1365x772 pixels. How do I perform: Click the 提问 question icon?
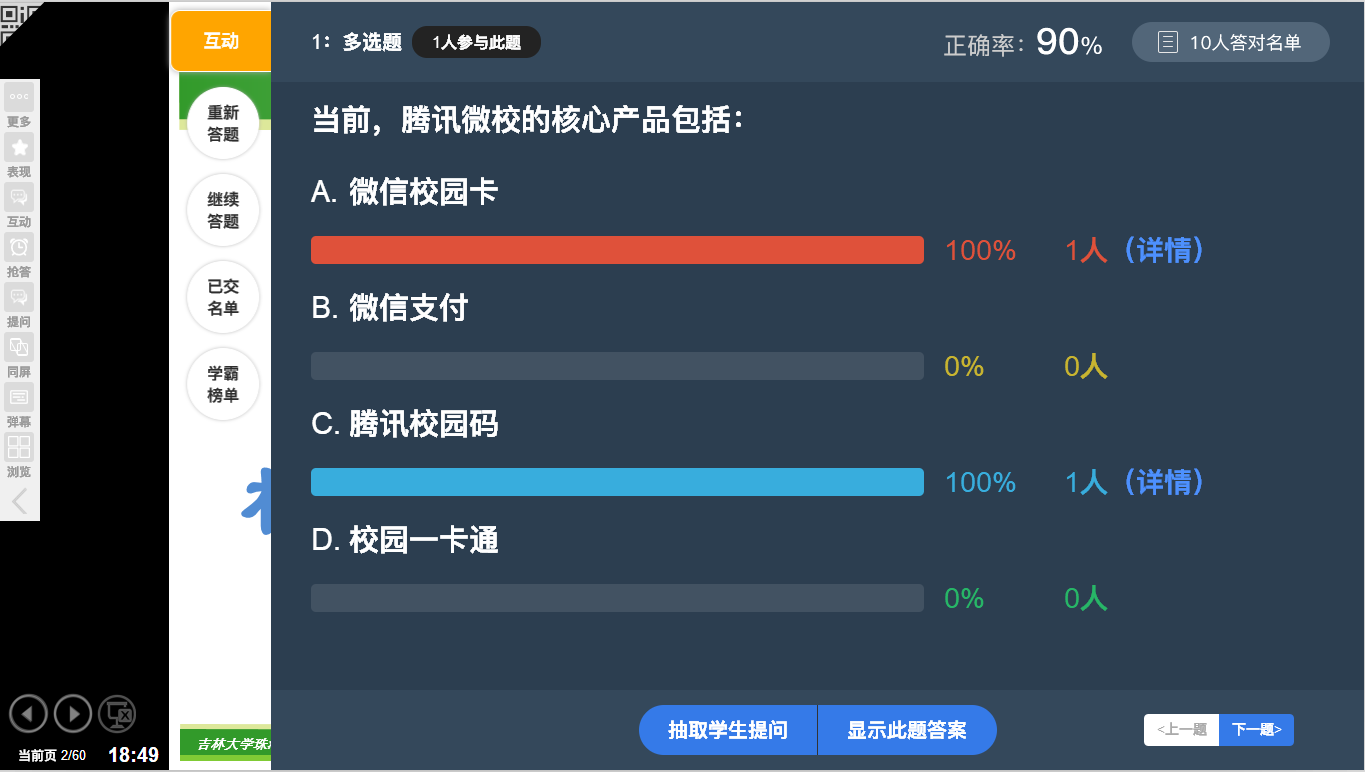(19, 297)
